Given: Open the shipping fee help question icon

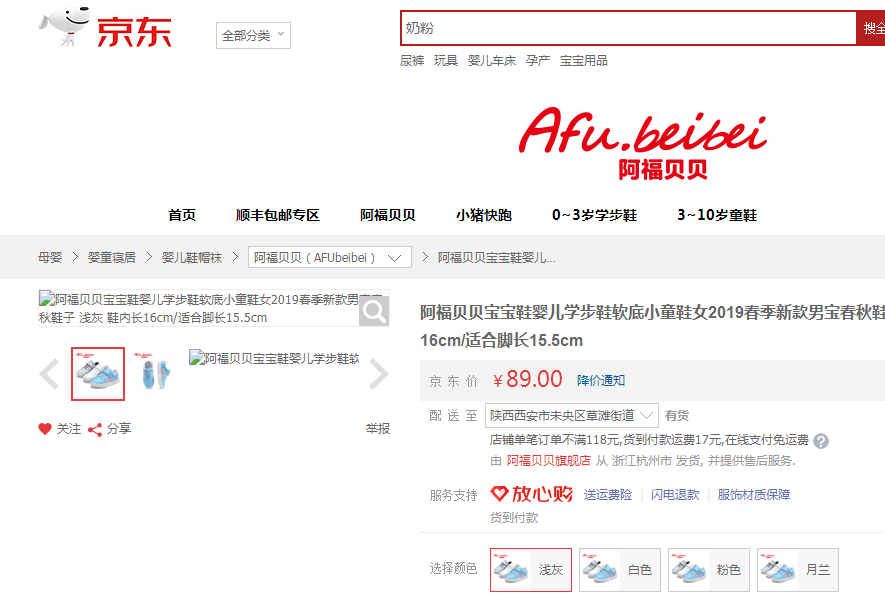Looking at the screenshot, I should point(821,441).
